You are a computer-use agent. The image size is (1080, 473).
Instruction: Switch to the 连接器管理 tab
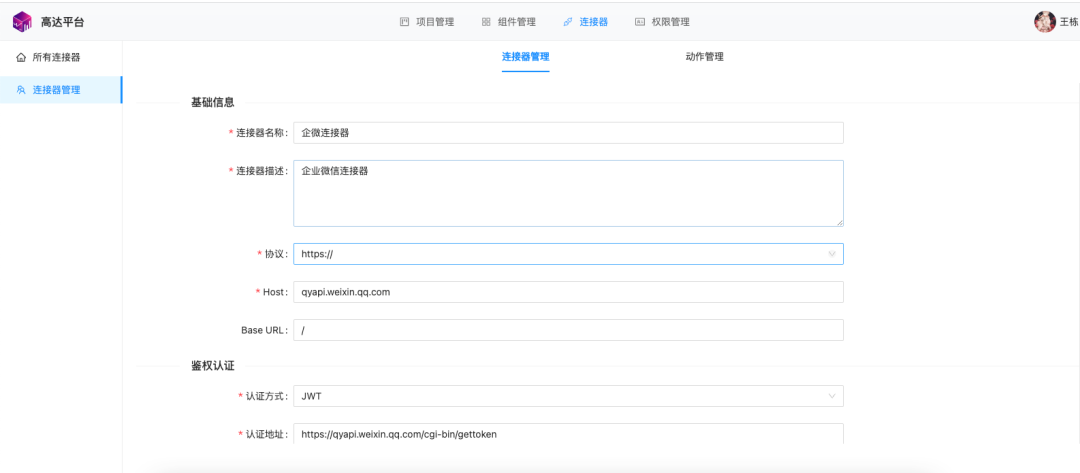[x=526, y=57]
